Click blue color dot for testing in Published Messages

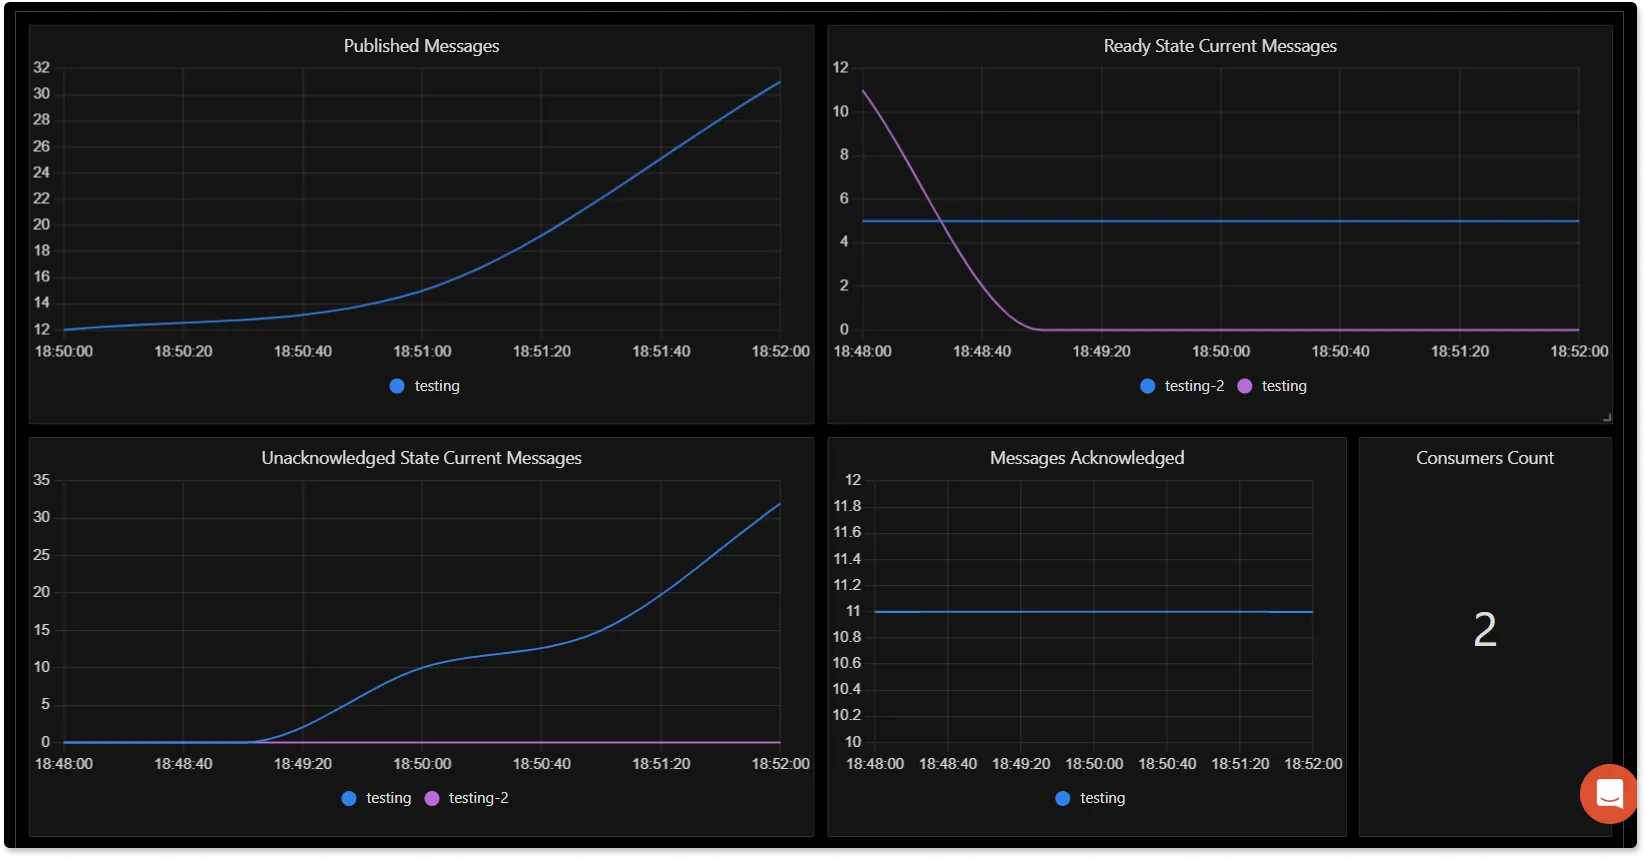pyautogui.click(x=397, y=386)
